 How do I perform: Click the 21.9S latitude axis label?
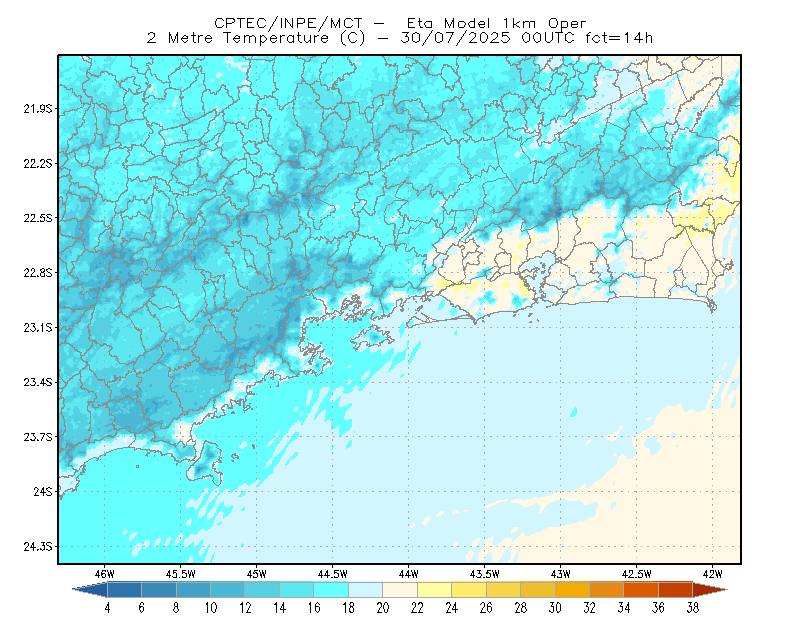tap(38, 109)
